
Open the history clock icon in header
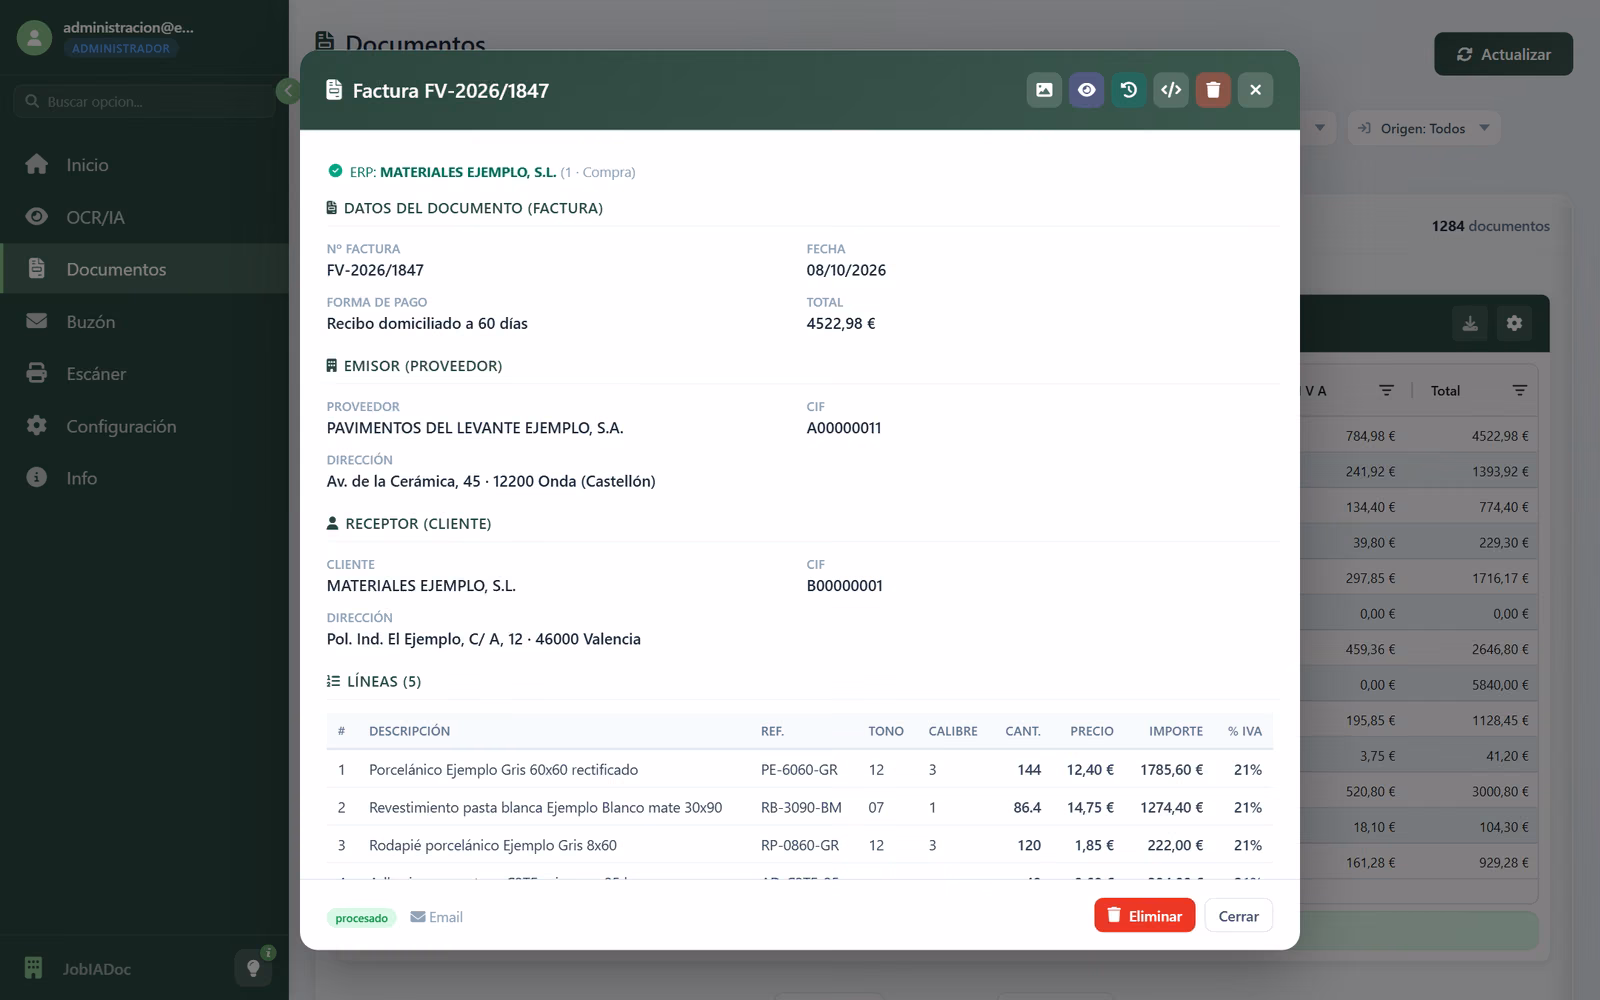(1129, 90)
